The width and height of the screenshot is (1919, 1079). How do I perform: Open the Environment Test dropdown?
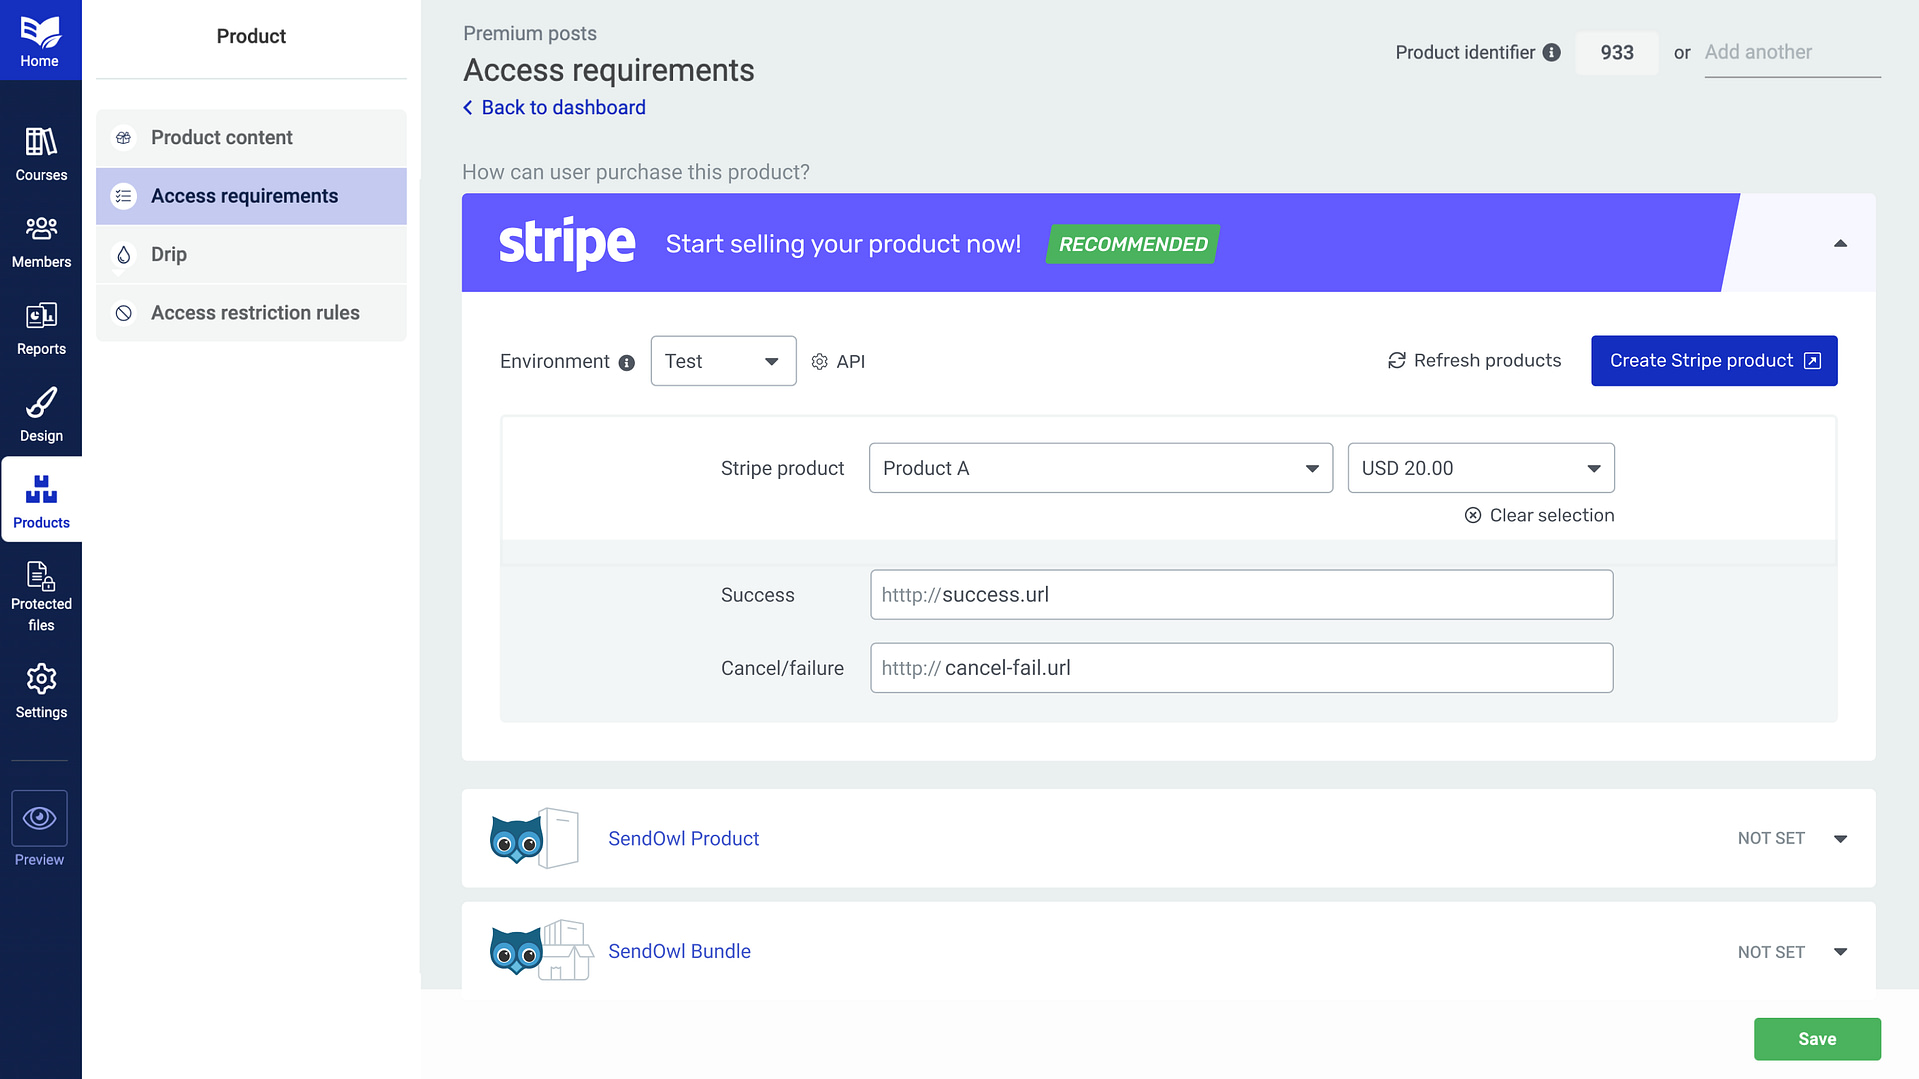pos(723,361)
